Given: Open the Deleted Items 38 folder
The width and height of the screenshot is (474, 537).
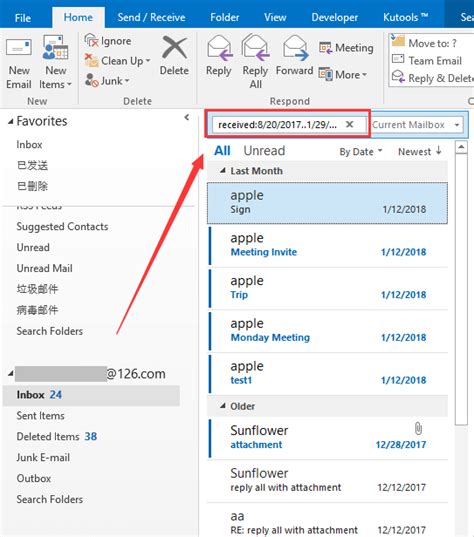Looking at the screenshot, I should click(x=57, y=437).
